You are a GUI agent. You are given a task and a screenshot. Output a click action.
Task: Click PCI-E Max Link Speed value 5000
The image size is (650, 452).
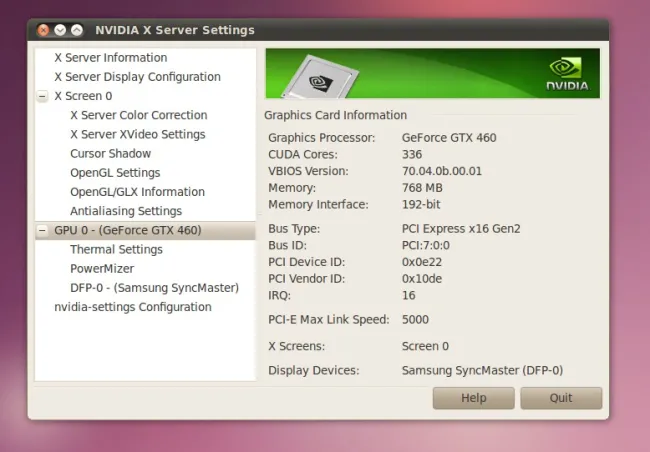pos(415,320)
